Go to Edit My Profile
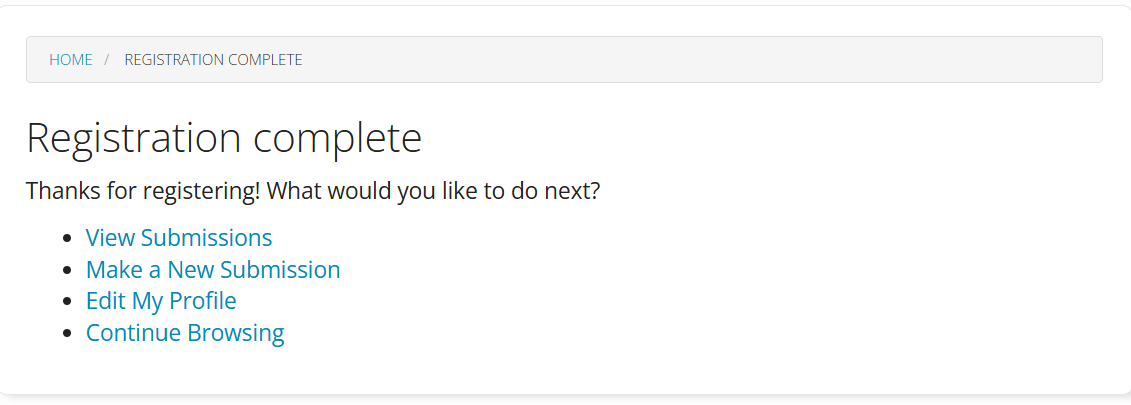 point(161,301)
